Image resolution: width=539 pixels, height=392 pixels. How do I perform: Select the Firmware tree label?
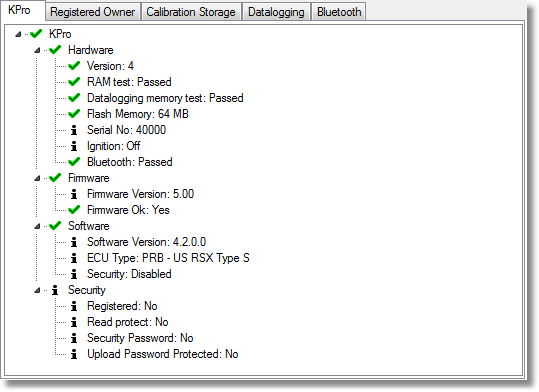click(89, 178)
